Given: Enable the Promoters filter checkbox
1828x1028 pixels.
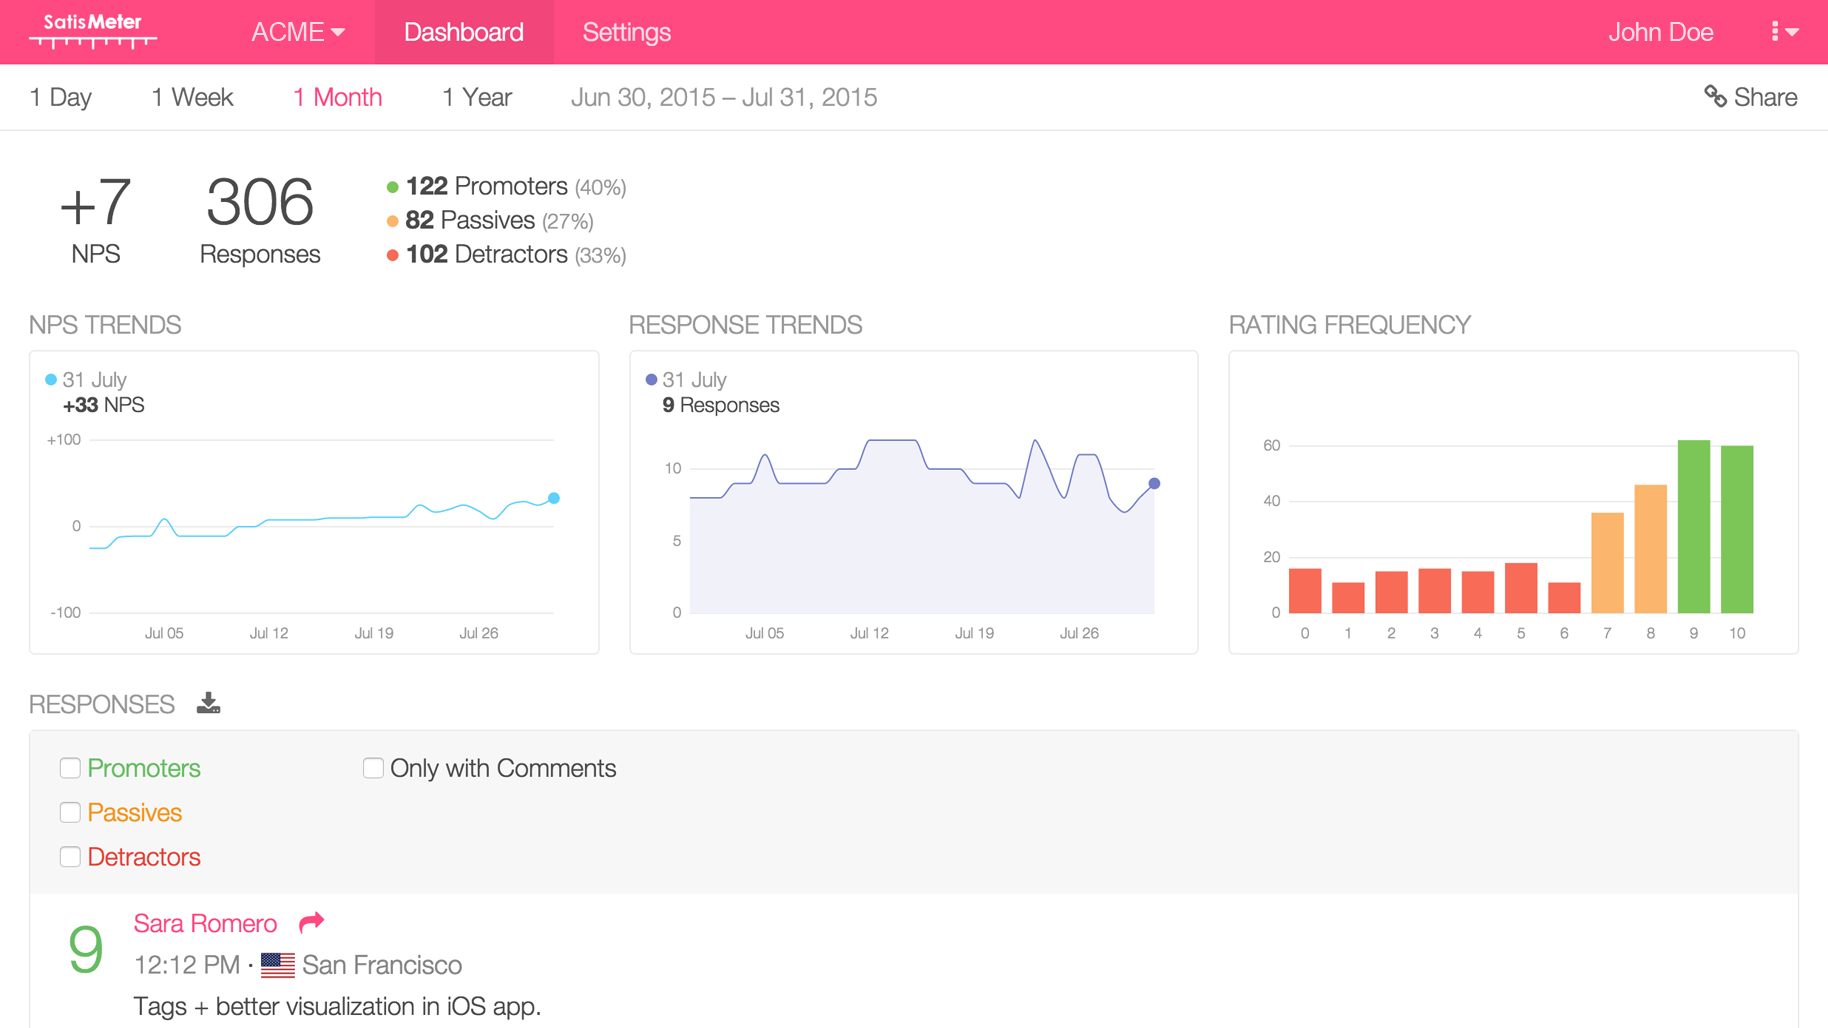Looking at the screenshot, I should click(70, 768).
